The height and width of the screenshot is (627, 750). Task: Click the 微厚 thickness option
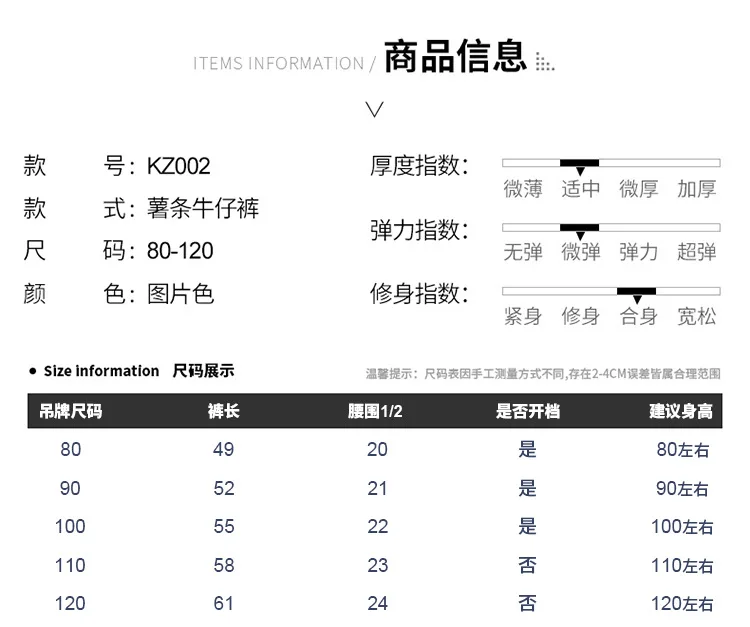[x=639, y=189]
